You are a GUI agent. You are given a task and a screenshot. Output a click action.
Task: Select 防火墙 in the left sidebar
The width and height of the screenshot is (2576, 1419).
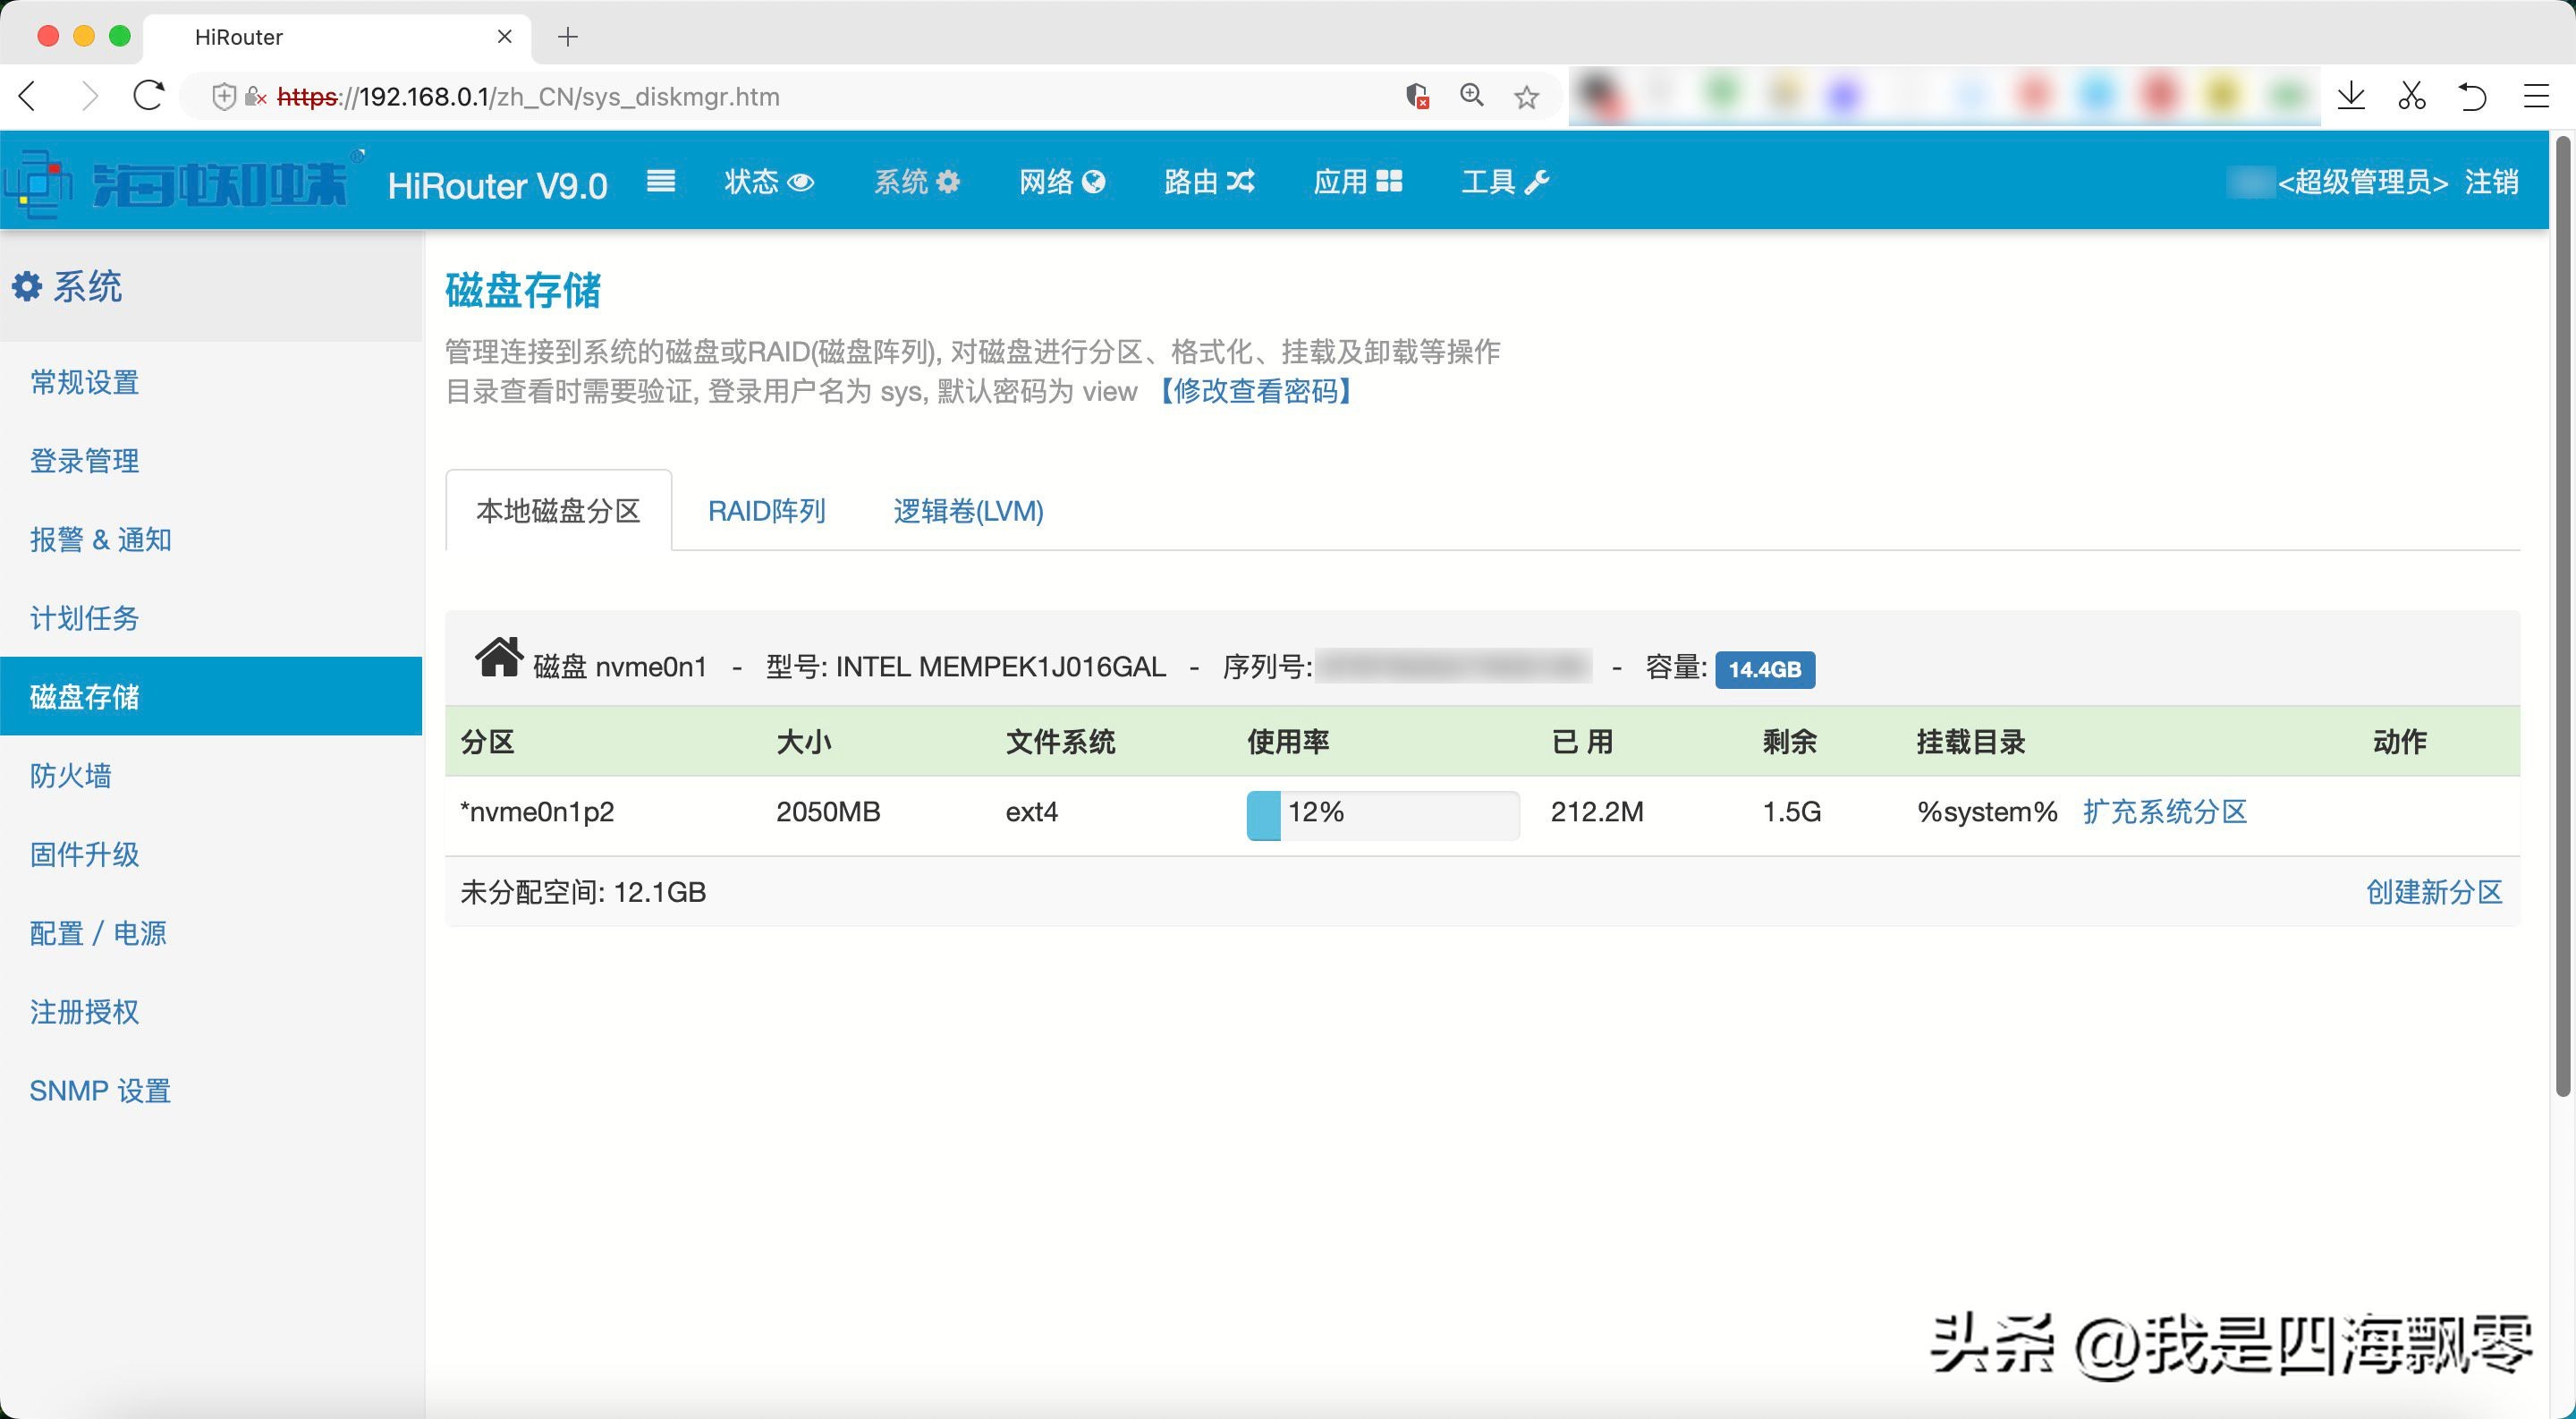[70, 775]
